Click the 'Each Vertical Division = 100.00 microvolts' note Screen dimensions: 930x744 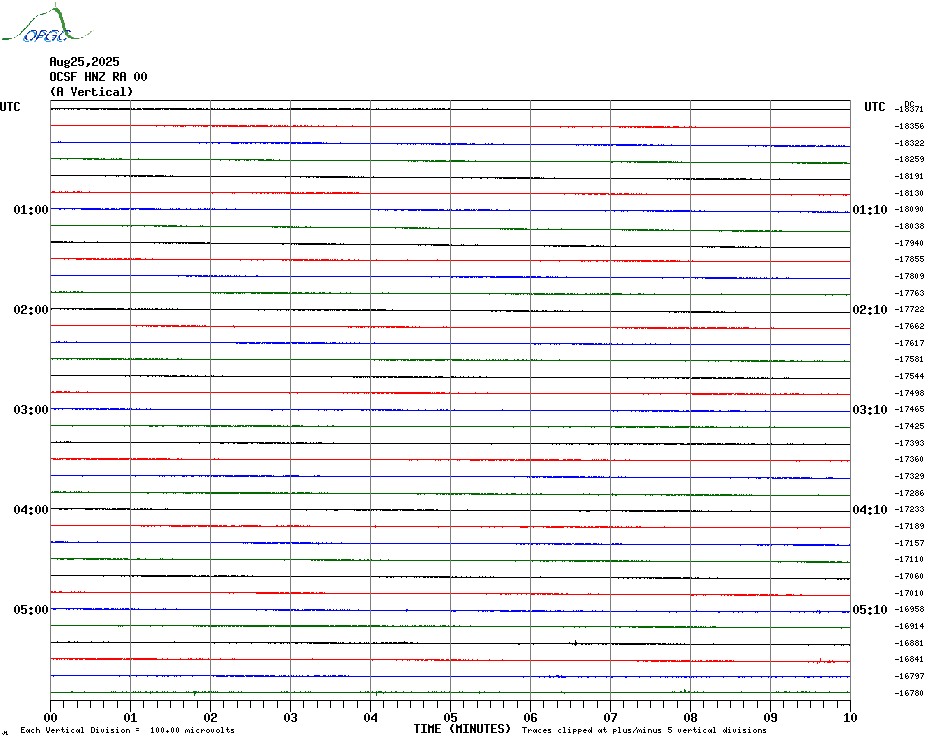click(x=128, y=730)
